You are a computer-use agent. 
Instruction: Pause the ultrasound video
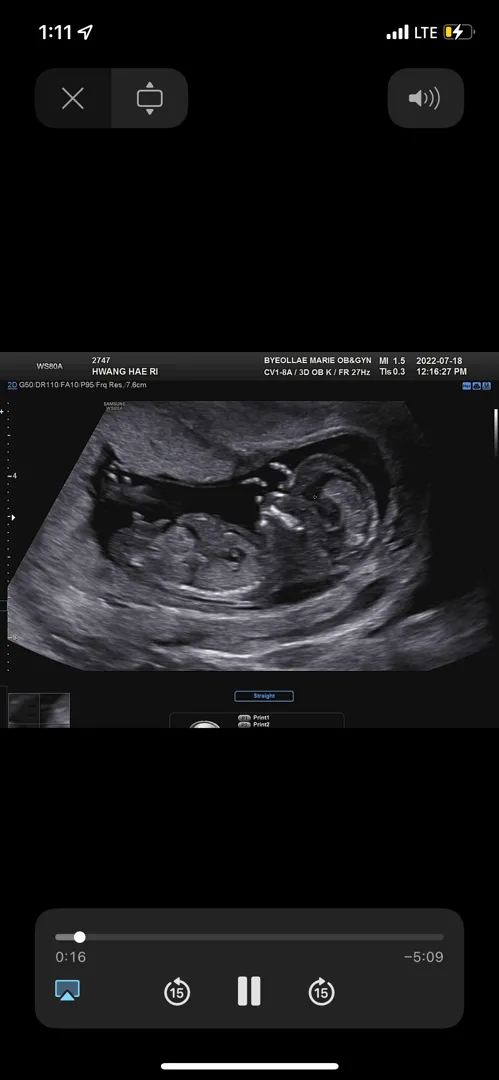coord(249,991)
